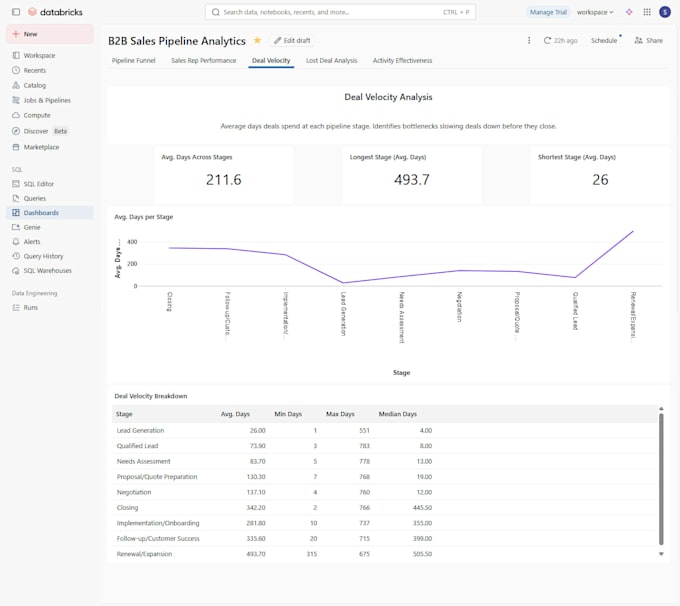Sort by Min Days column header

(x=288, y=414)
